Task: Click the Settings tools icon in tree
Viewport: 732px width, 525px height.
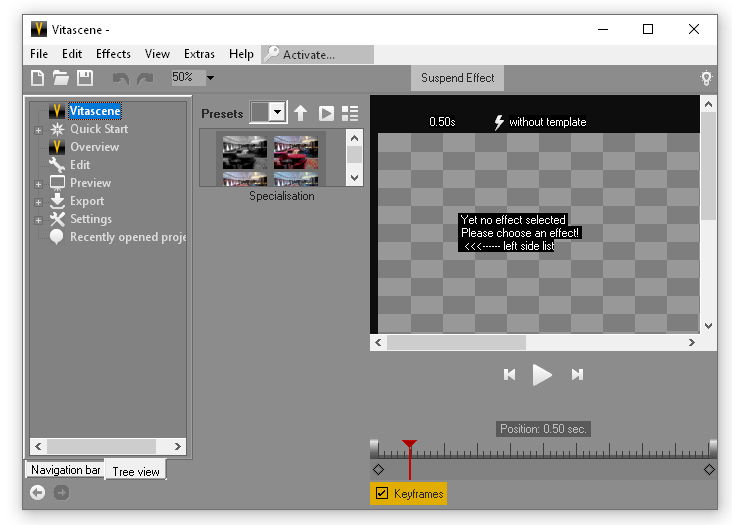Action: click(x=57, y=219)
